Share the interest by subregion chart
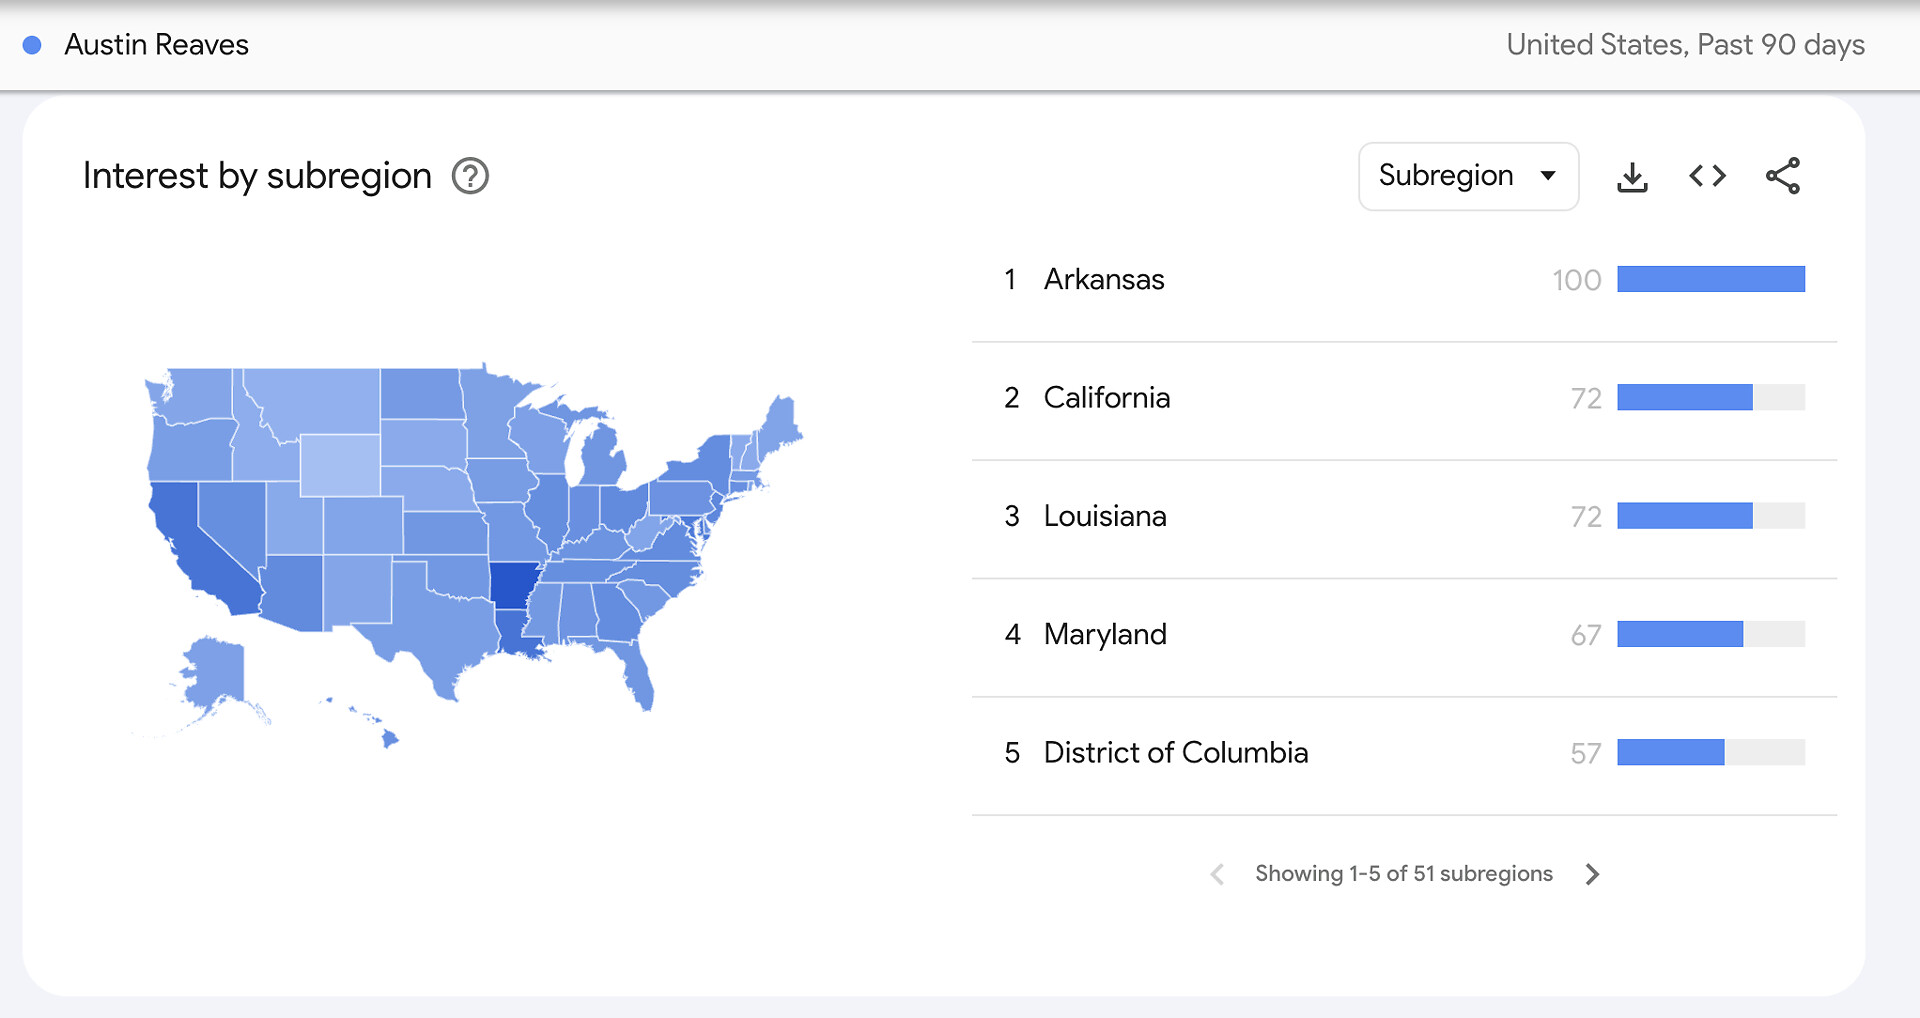1920x1018 pixels. [1782, 176]
